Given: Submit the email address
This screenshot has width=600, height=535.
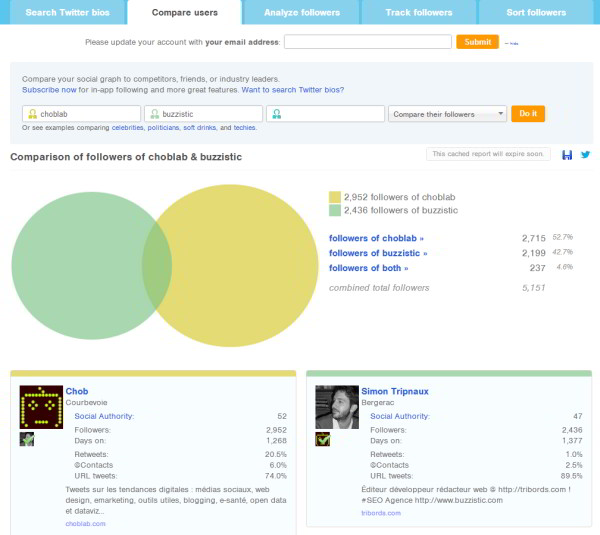Looking at the screenshot, I should [x=478, y=42].
